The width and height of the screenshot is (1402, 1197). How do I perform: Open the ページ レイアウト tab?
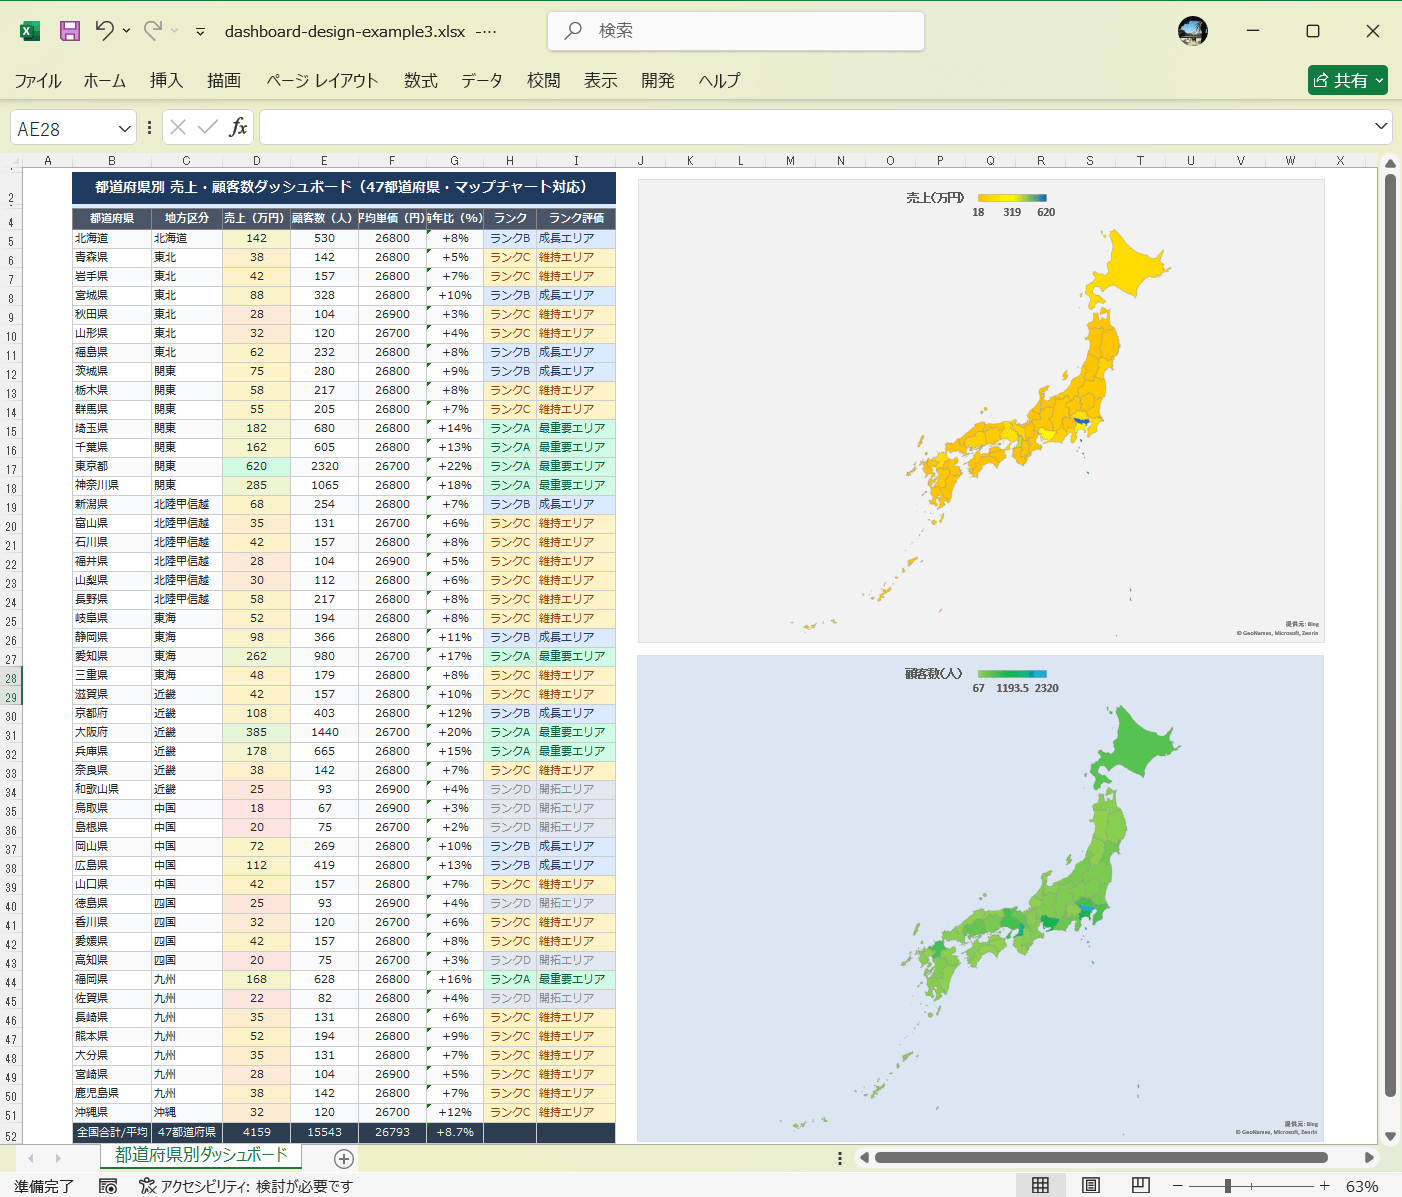[322, 80]
